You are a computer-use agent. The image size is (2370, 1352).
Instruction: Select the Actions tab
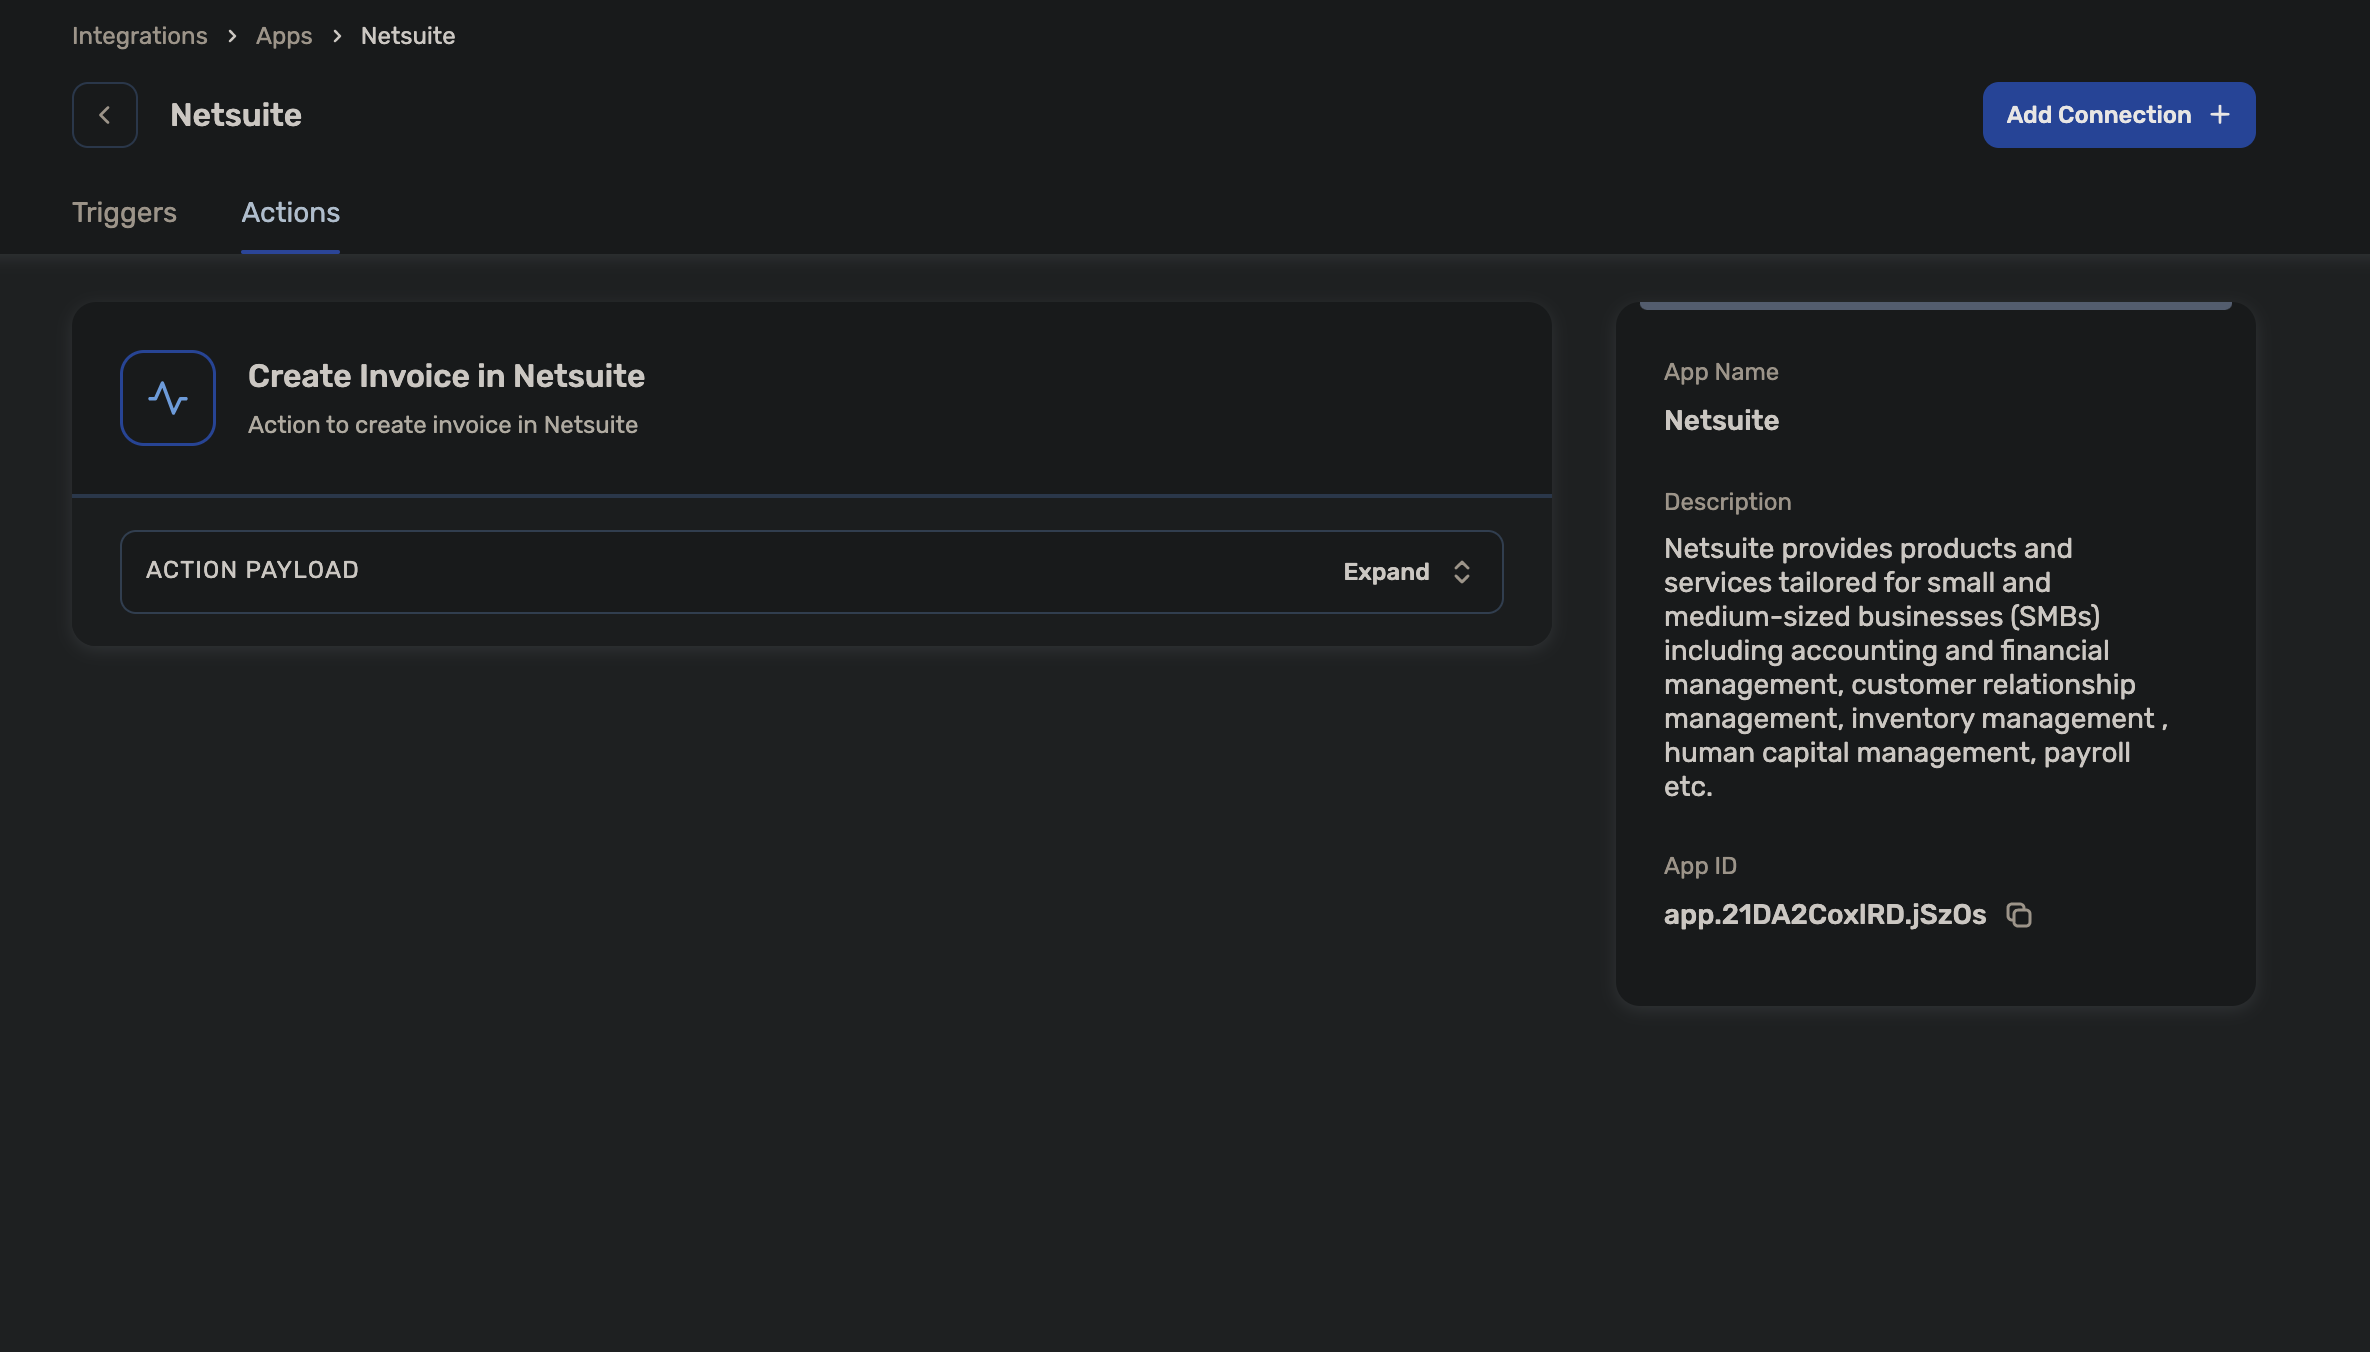coord(290,212)
